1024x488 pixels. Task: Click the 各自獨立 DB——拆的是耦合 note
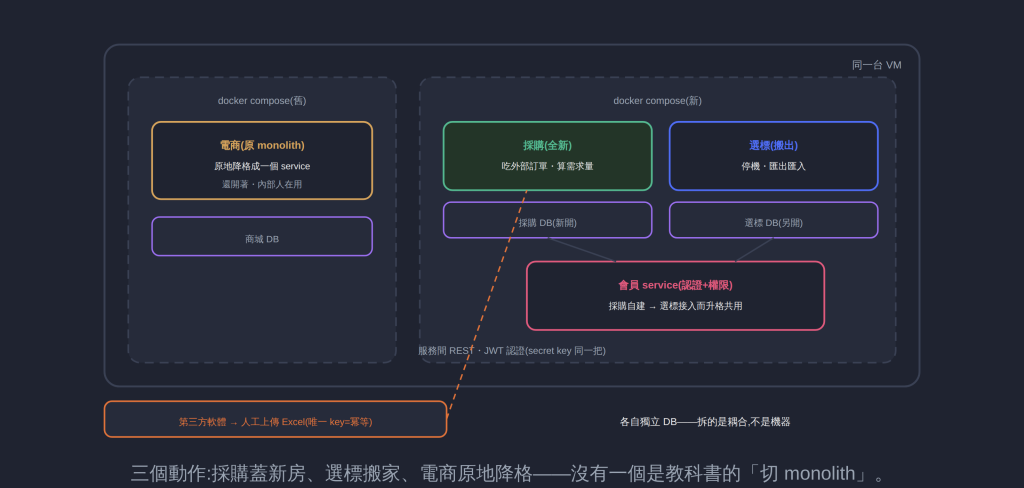705,421
